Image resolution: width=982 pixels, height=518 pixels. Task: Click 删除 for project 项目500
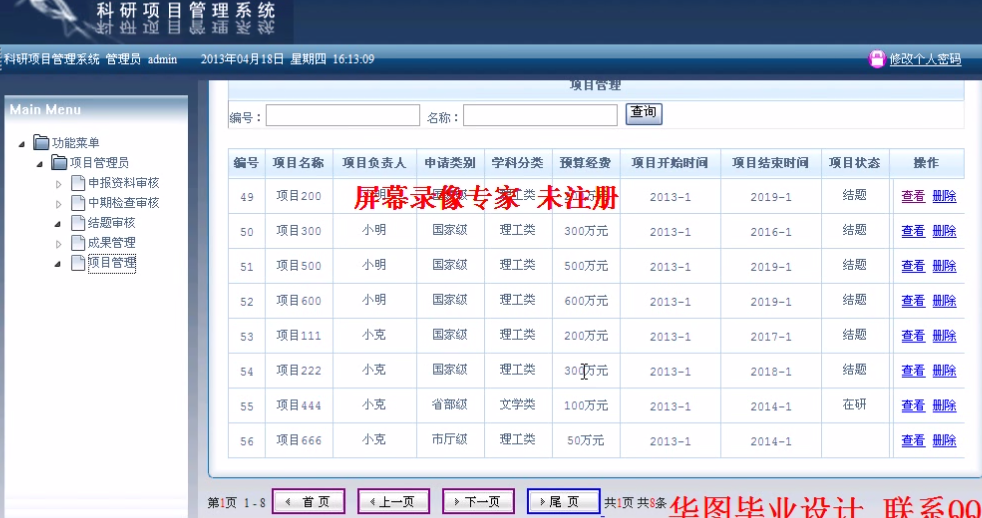(x=944, y=266)
